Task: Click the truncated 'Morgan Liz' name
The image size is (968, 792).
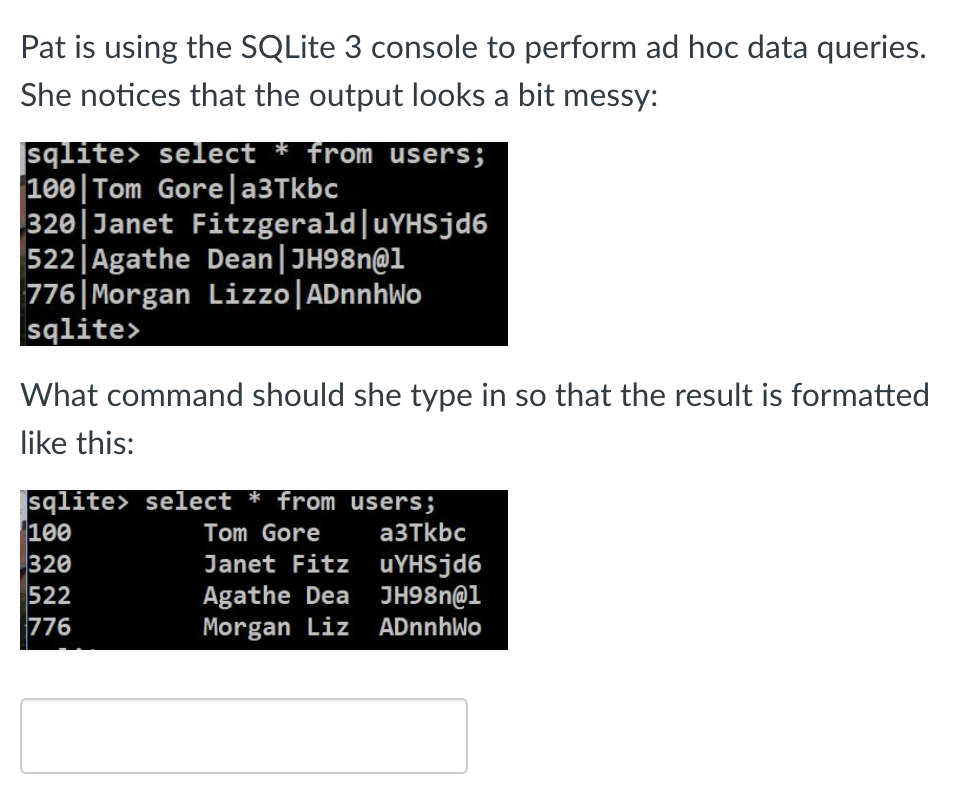Action: click(x=276, y=627)
